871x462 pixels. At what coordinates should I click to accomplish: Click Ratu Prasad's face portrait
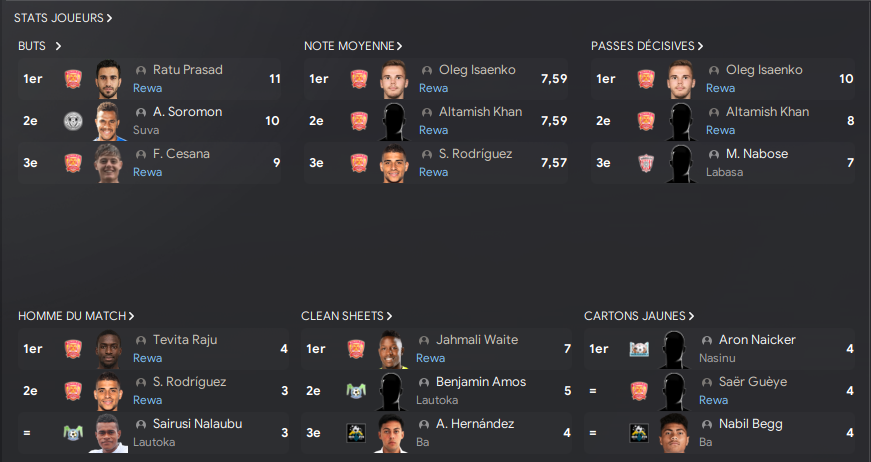[108, 79]
